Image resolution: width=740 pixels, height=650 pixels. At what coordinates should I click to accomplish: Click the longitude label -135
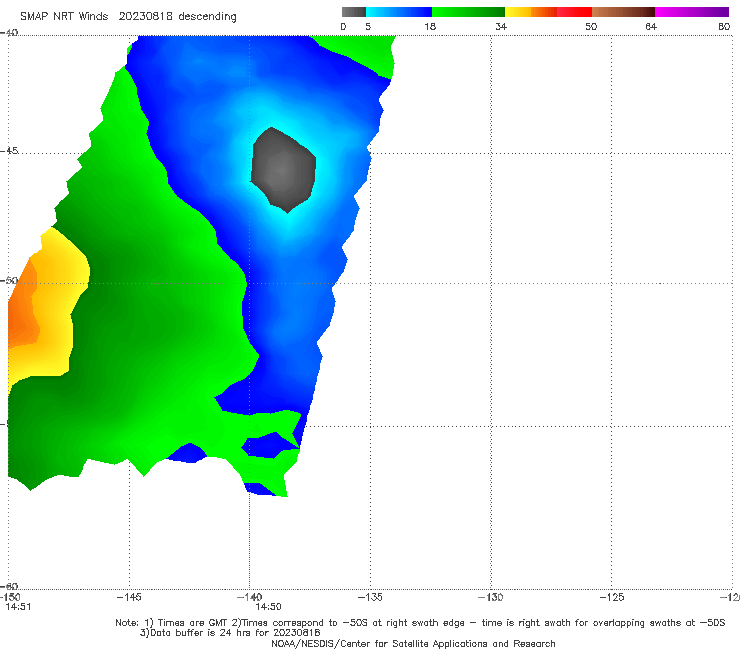pos(370,597)
